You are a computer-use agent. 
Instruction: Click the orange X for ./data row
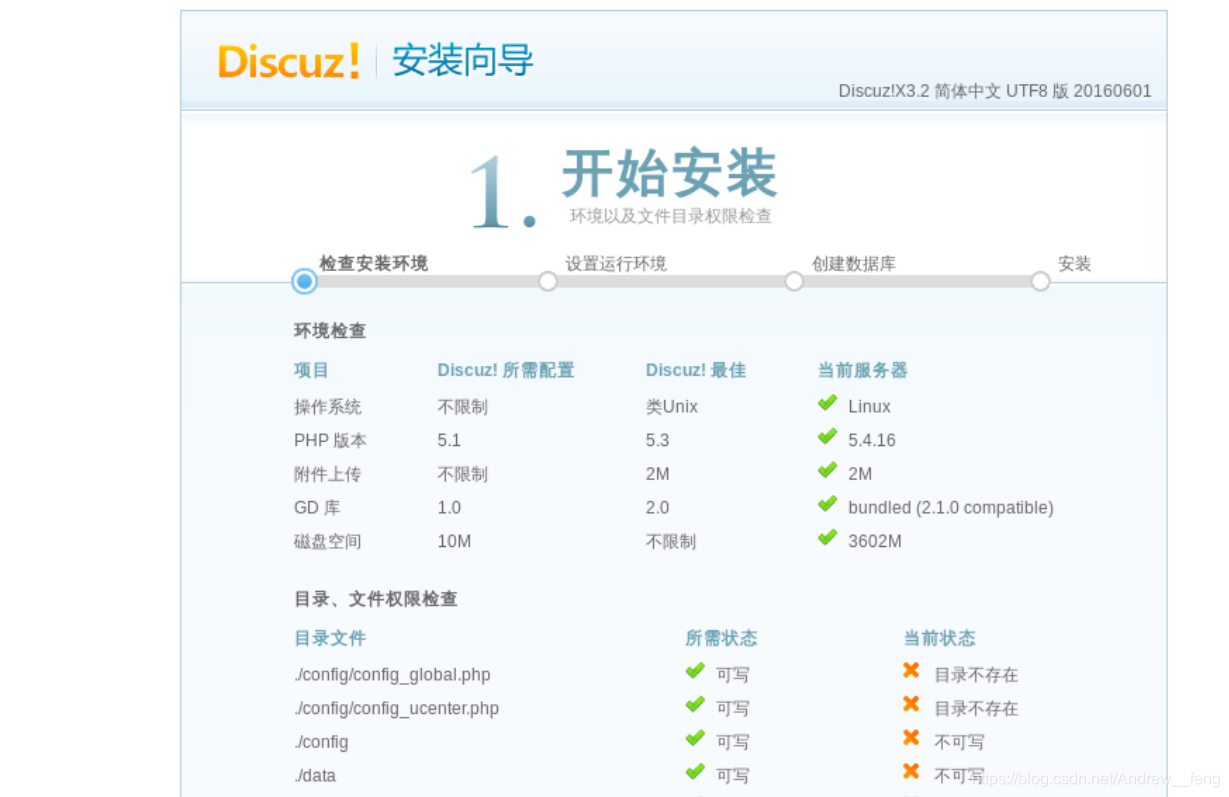tap(911, 772)
